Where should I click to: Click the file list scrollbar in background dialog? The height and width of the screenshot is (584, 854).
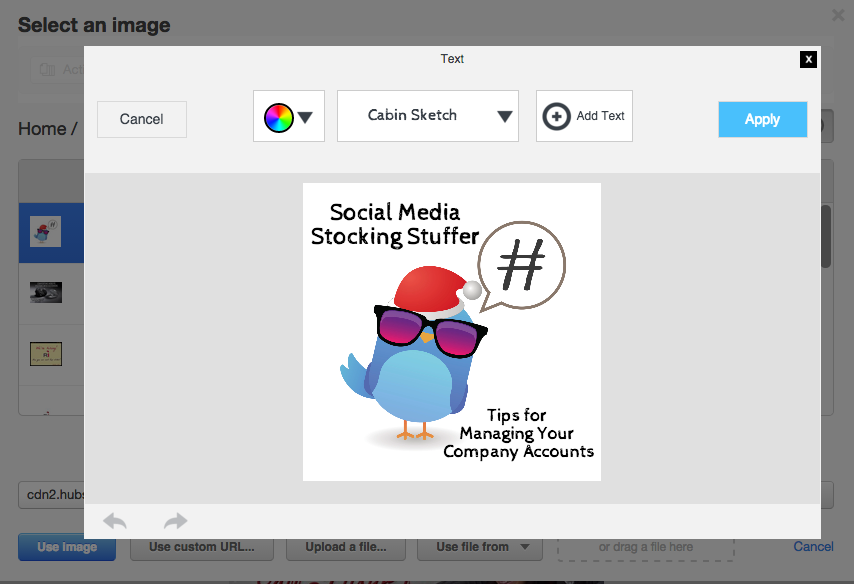[x=826, y=236]
